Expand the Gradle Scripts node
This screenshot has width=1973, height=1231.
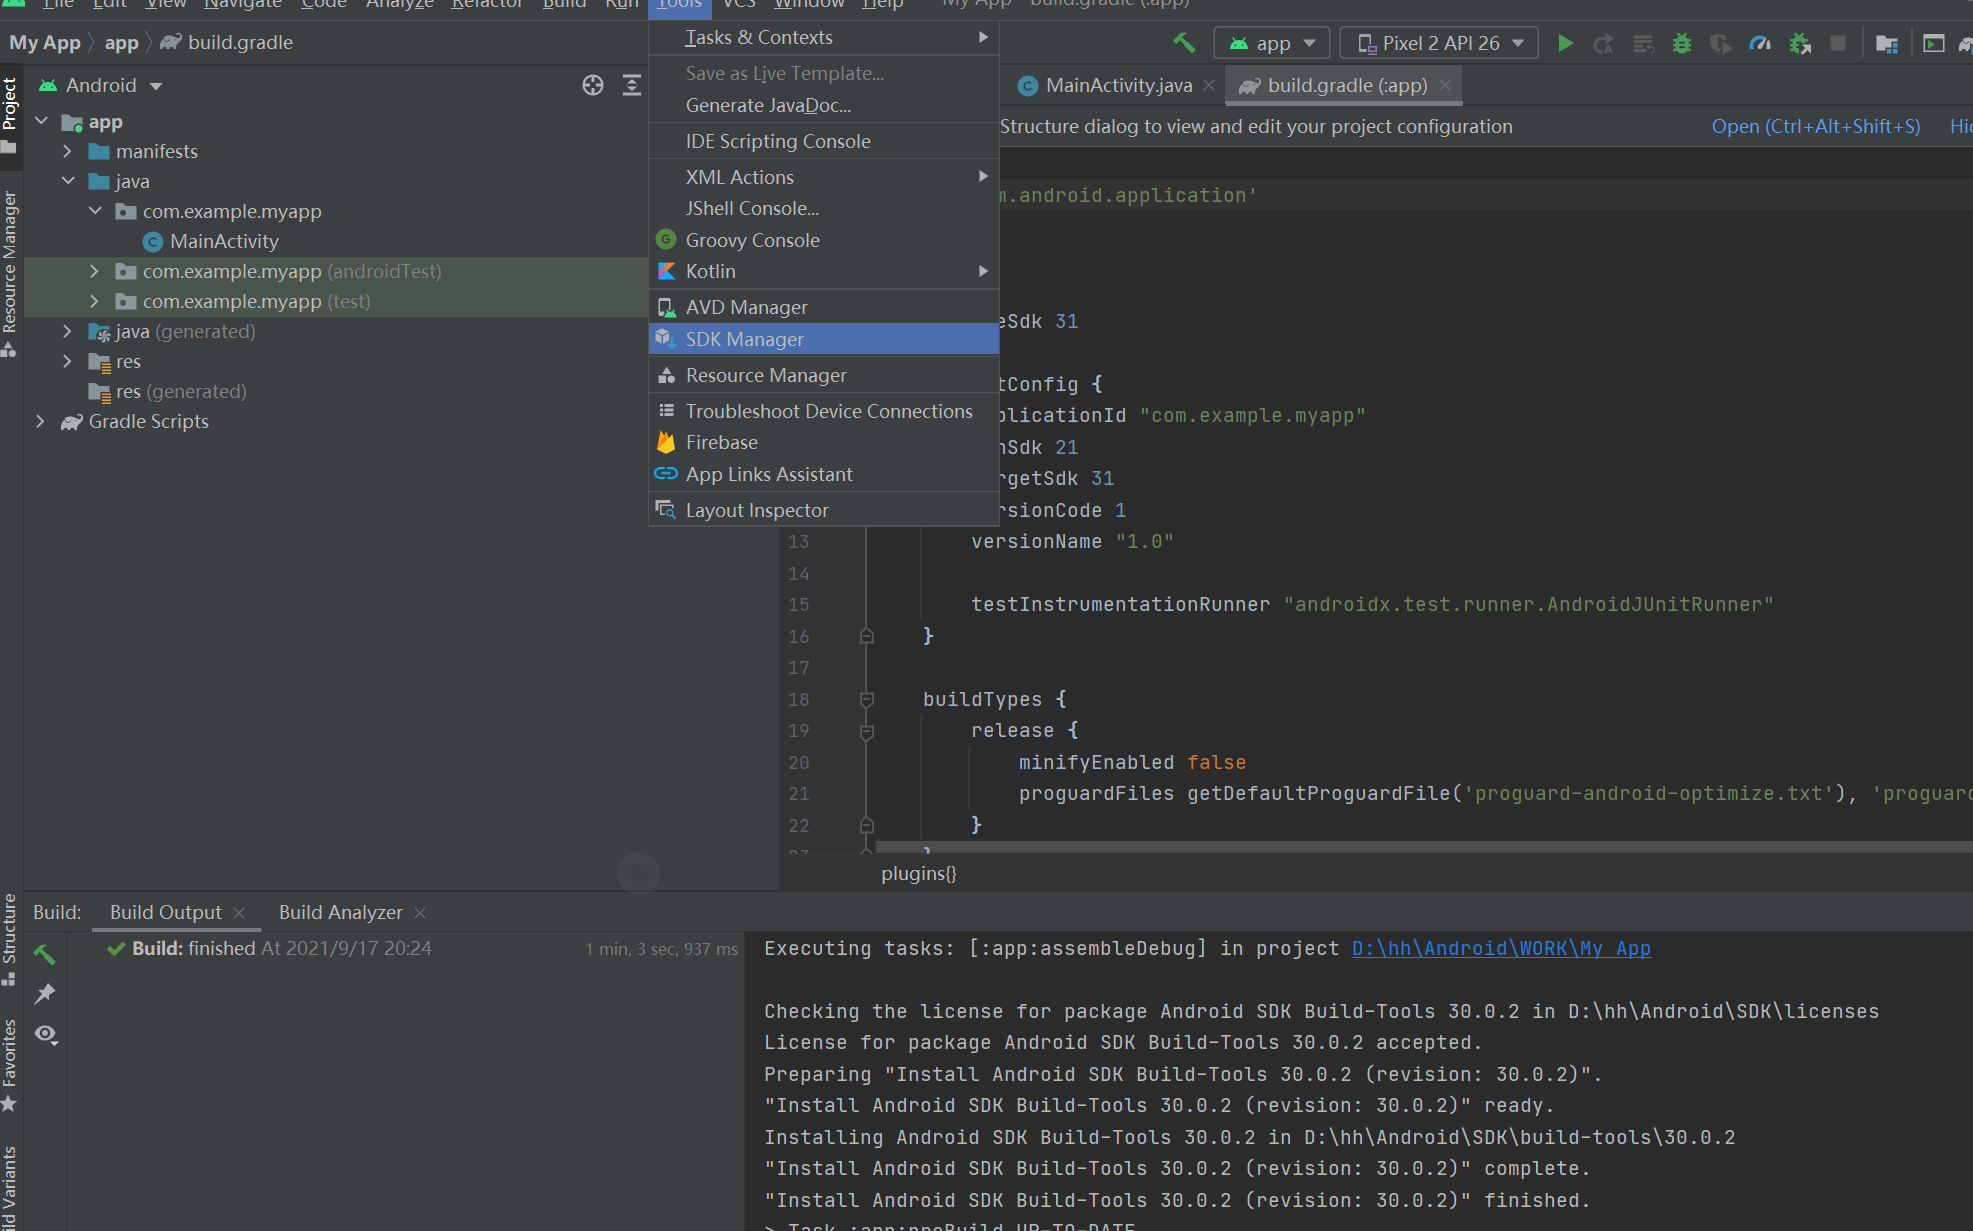(x=40, y=421)
